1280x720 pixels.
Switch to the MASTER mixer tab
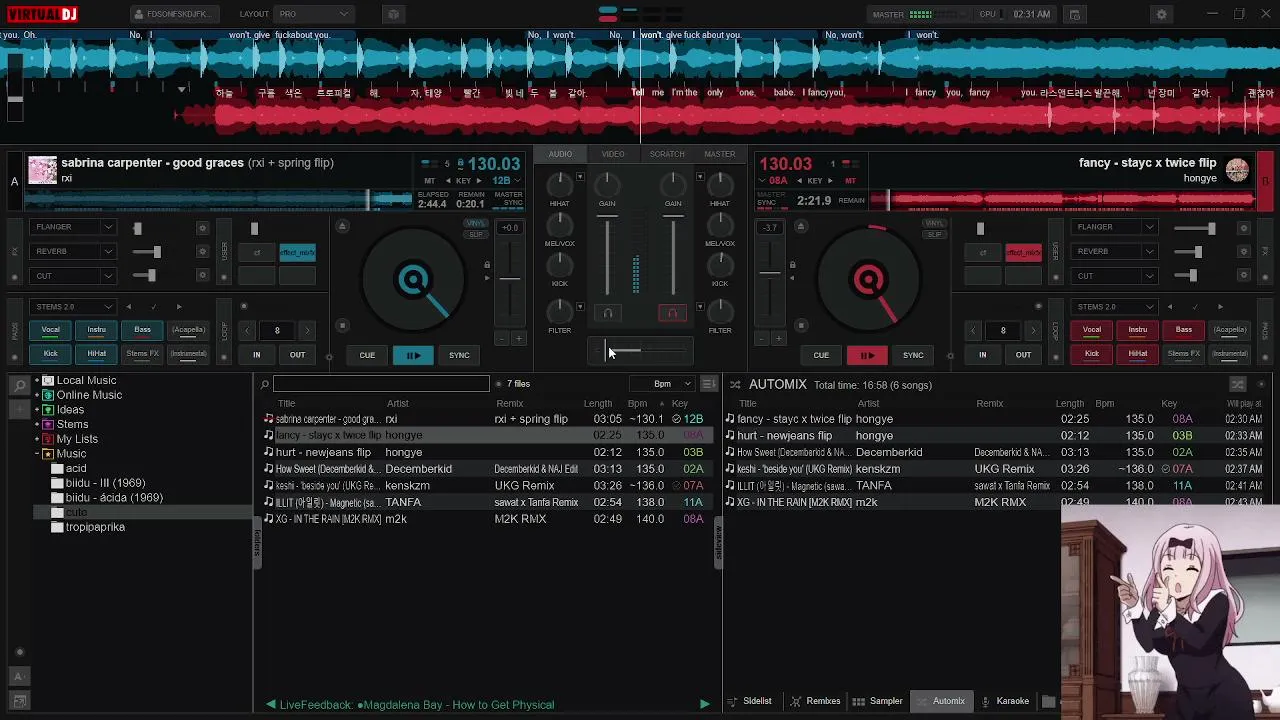pyautogui.click(x=720, y=154)
